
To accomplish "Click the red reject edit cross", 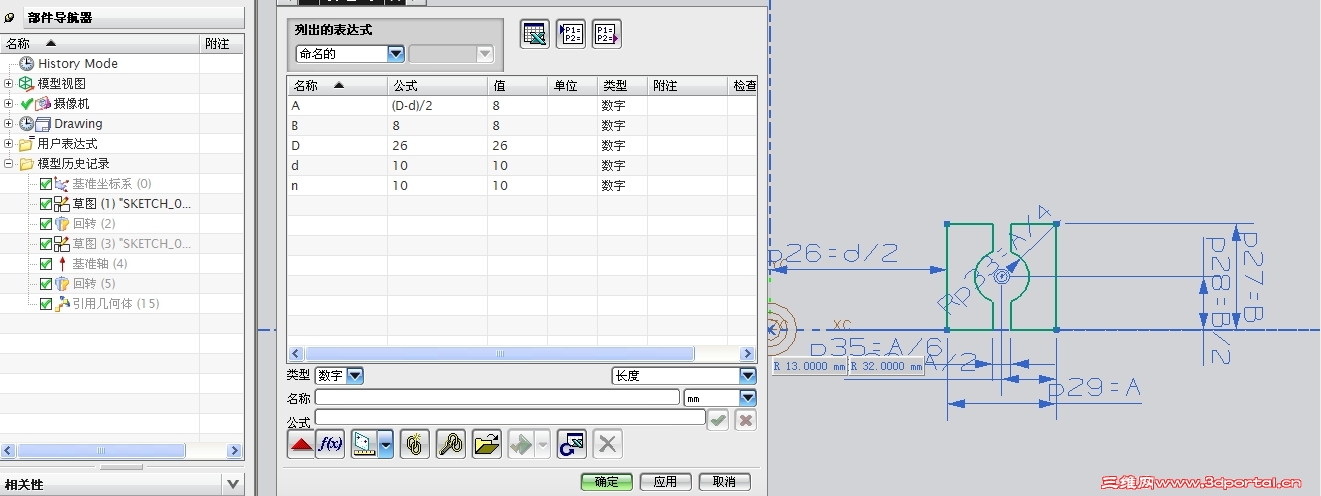I will 746,420.
